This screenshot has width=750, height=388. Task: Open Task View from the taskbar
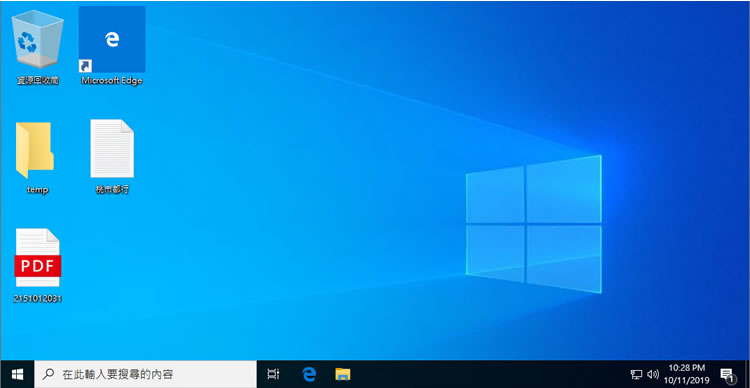[x=273, y=374]
